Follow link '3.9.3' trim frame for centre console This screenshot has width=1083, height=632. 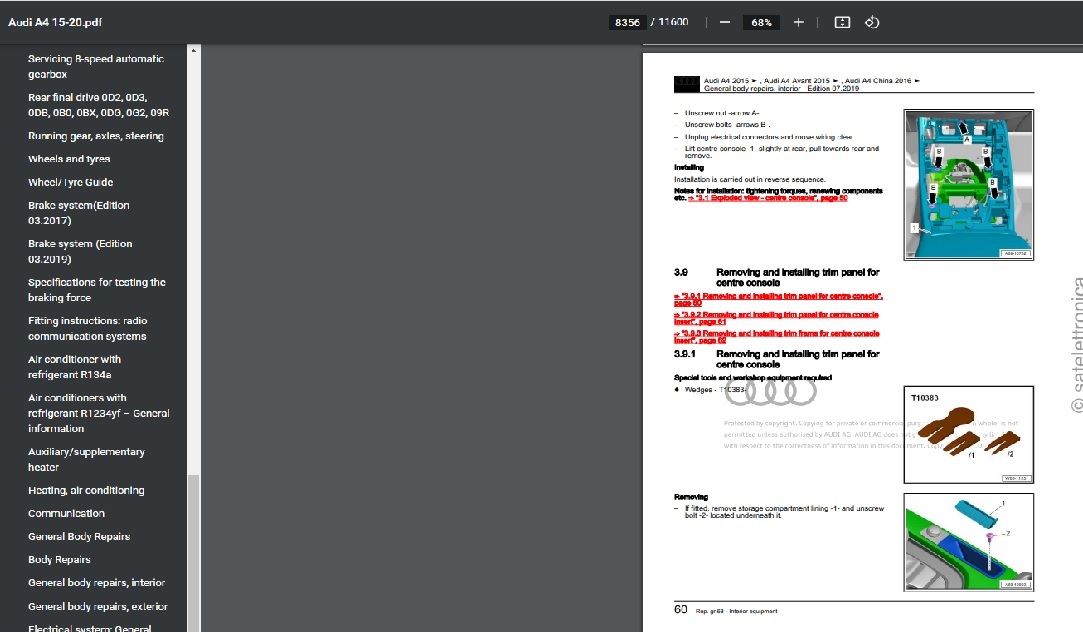point(777,336)
